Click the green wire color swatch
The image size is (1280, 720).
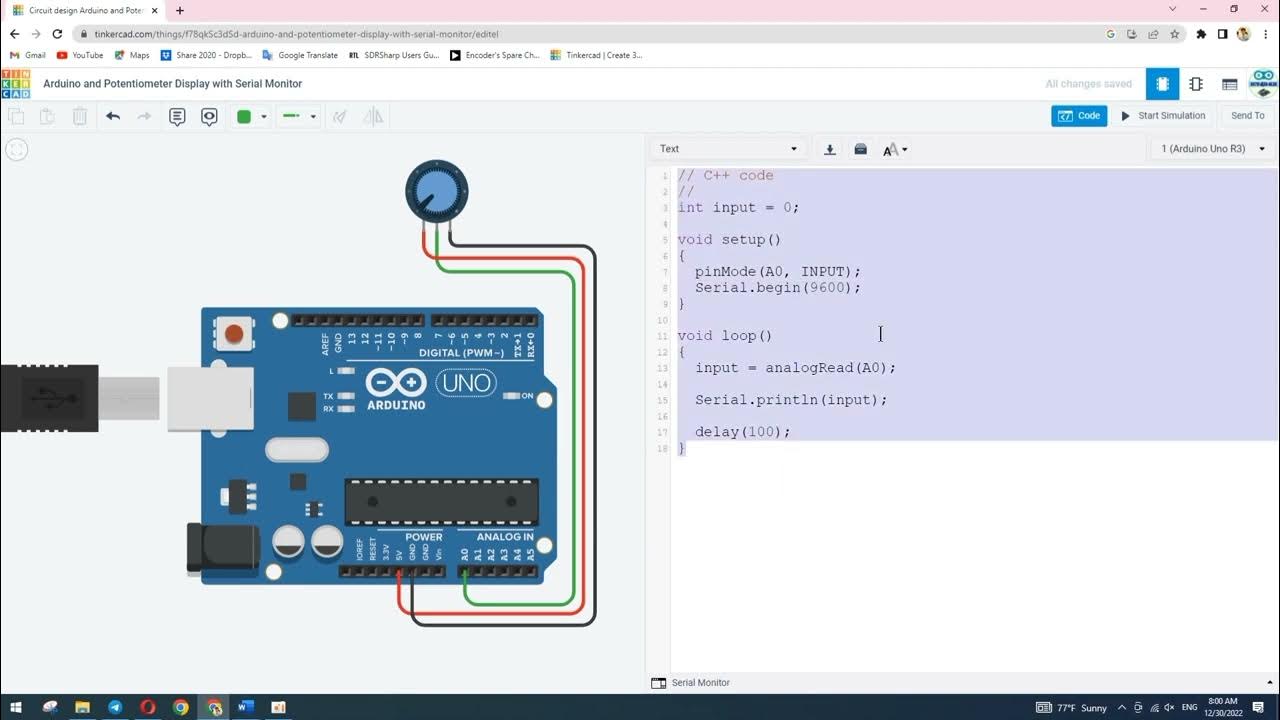click(244, 117)
